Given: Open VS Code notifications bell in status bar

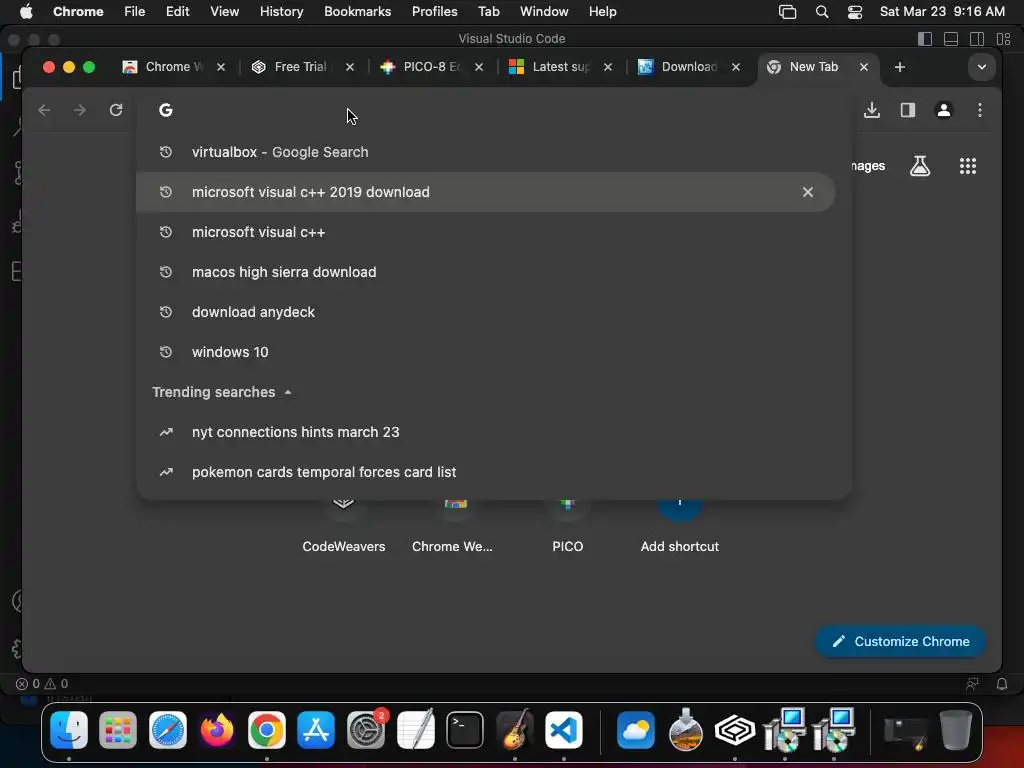Looking at the screenshot, I should (x=1002, y=684).
